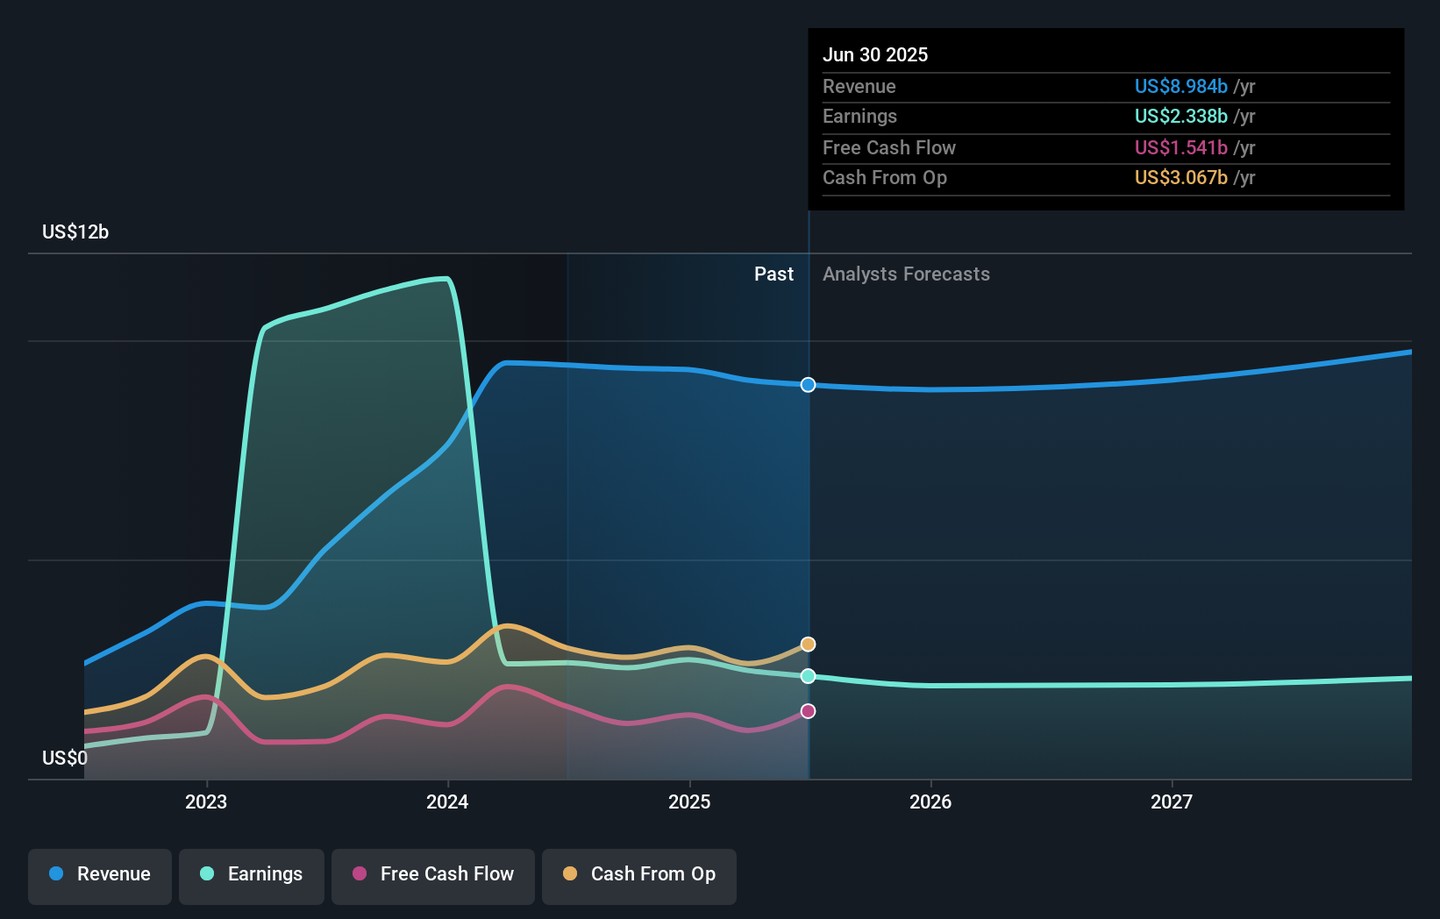Screen dimensions: 1440x919
Task: Toggle the Revenue series in the legend
Action: click(x=100, y=874)
